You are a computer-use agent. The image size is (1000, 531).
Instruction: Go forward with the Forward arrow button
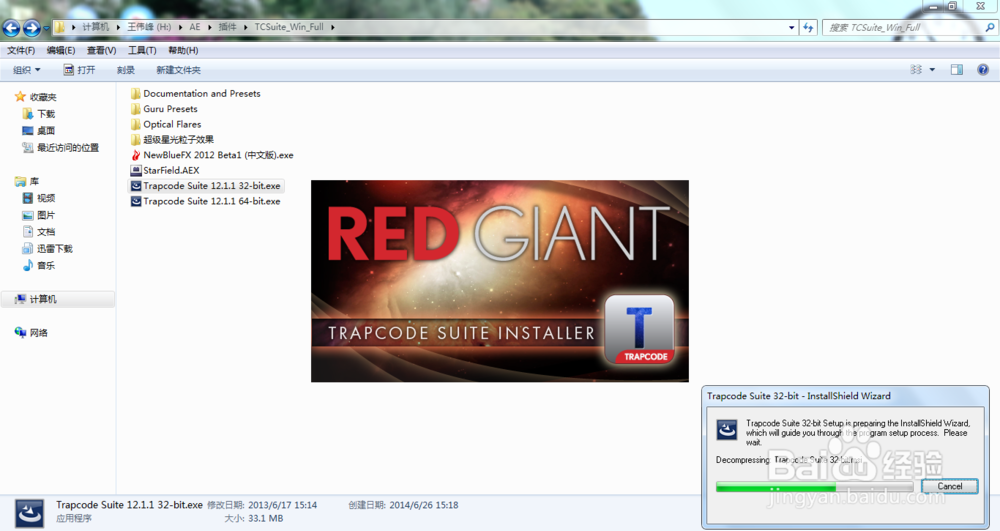31,27
